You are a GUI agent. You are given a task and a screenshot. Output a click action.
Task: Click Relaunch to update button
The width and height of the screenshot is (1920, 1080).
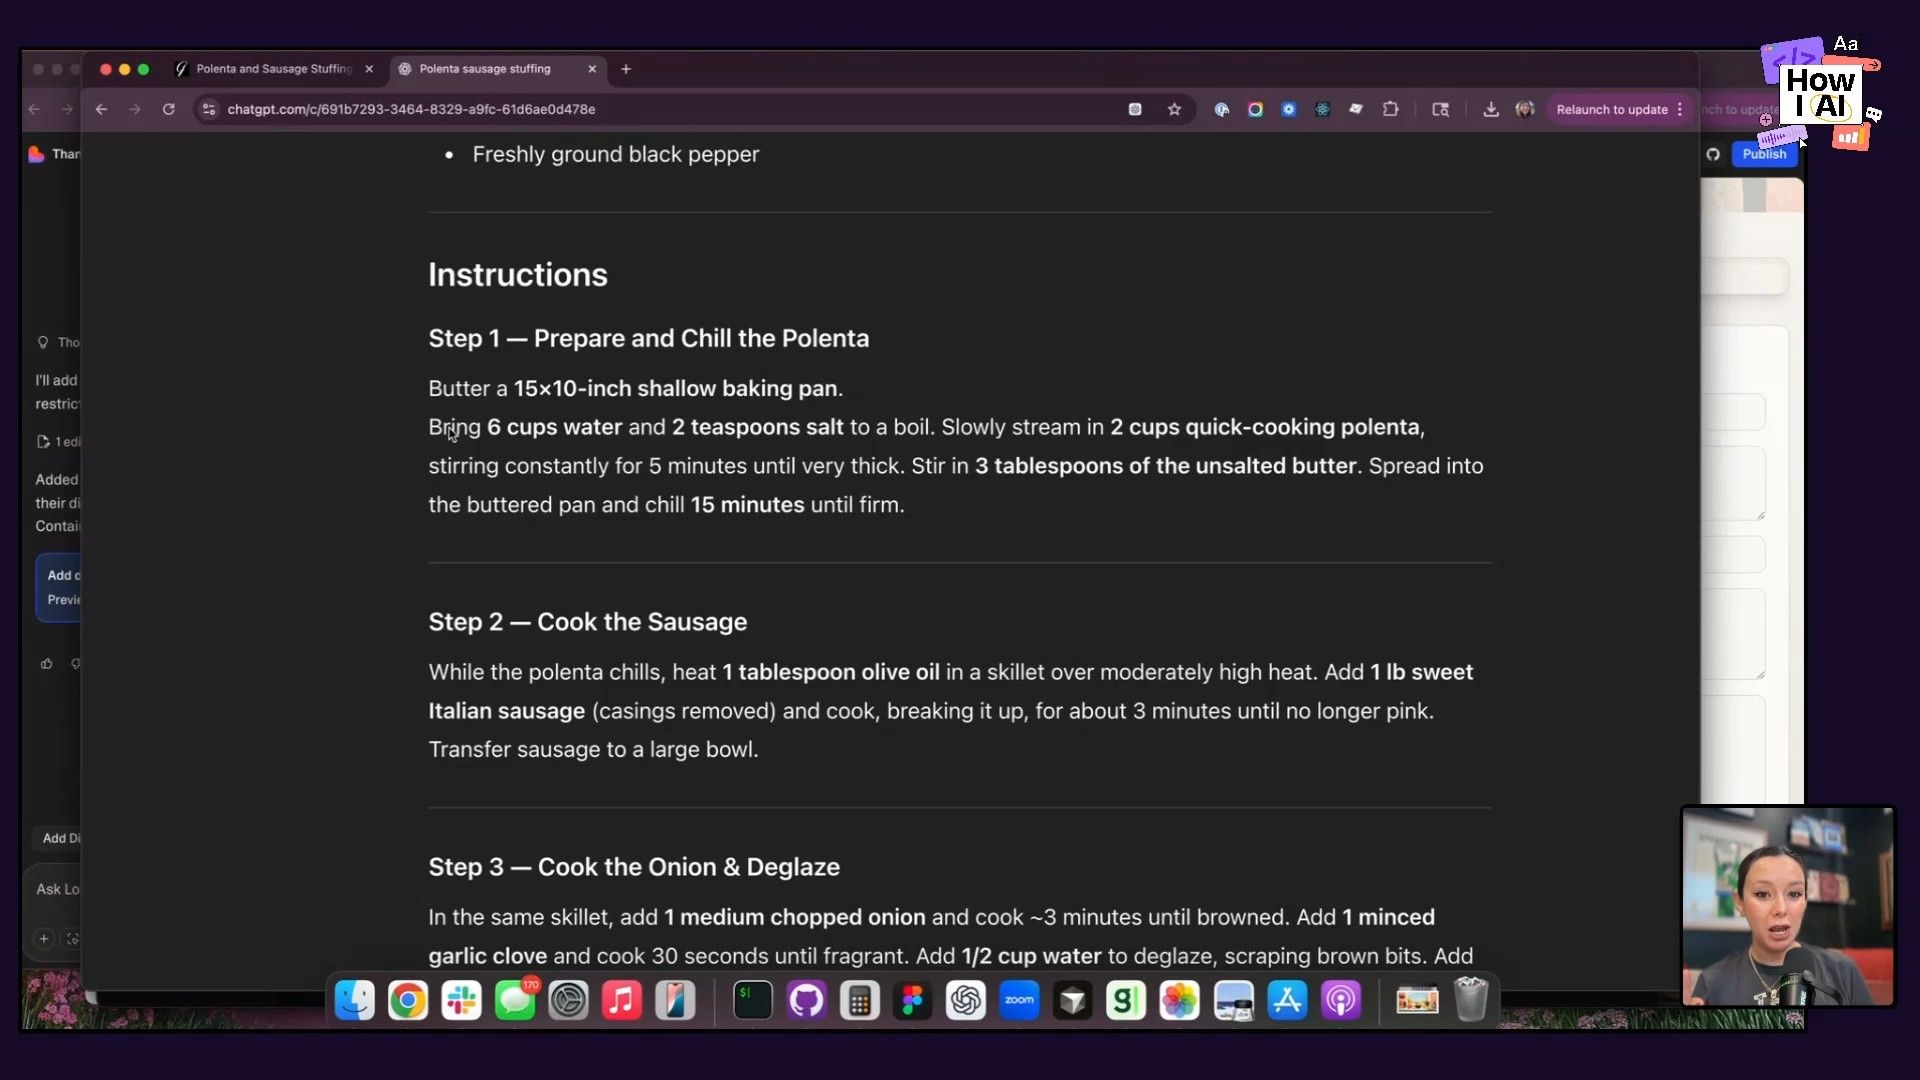(x=1611, y=109)
